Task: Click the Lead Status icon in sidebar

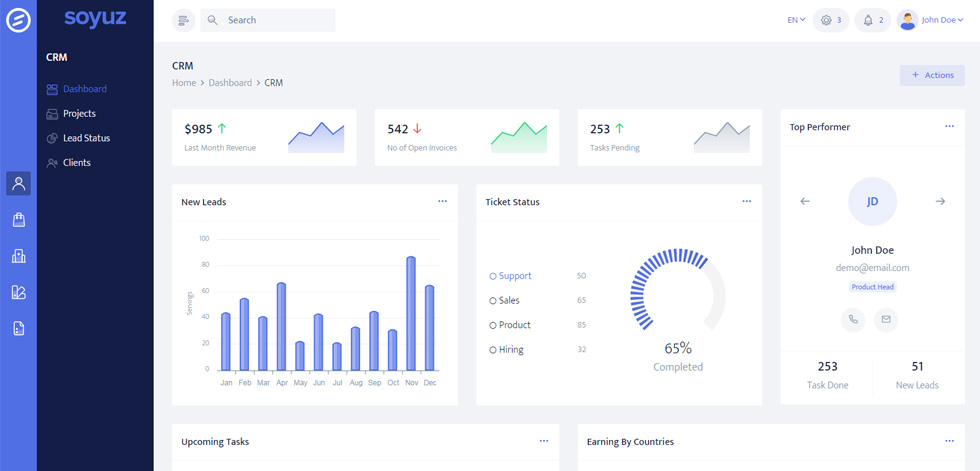Action: (52, 138)
